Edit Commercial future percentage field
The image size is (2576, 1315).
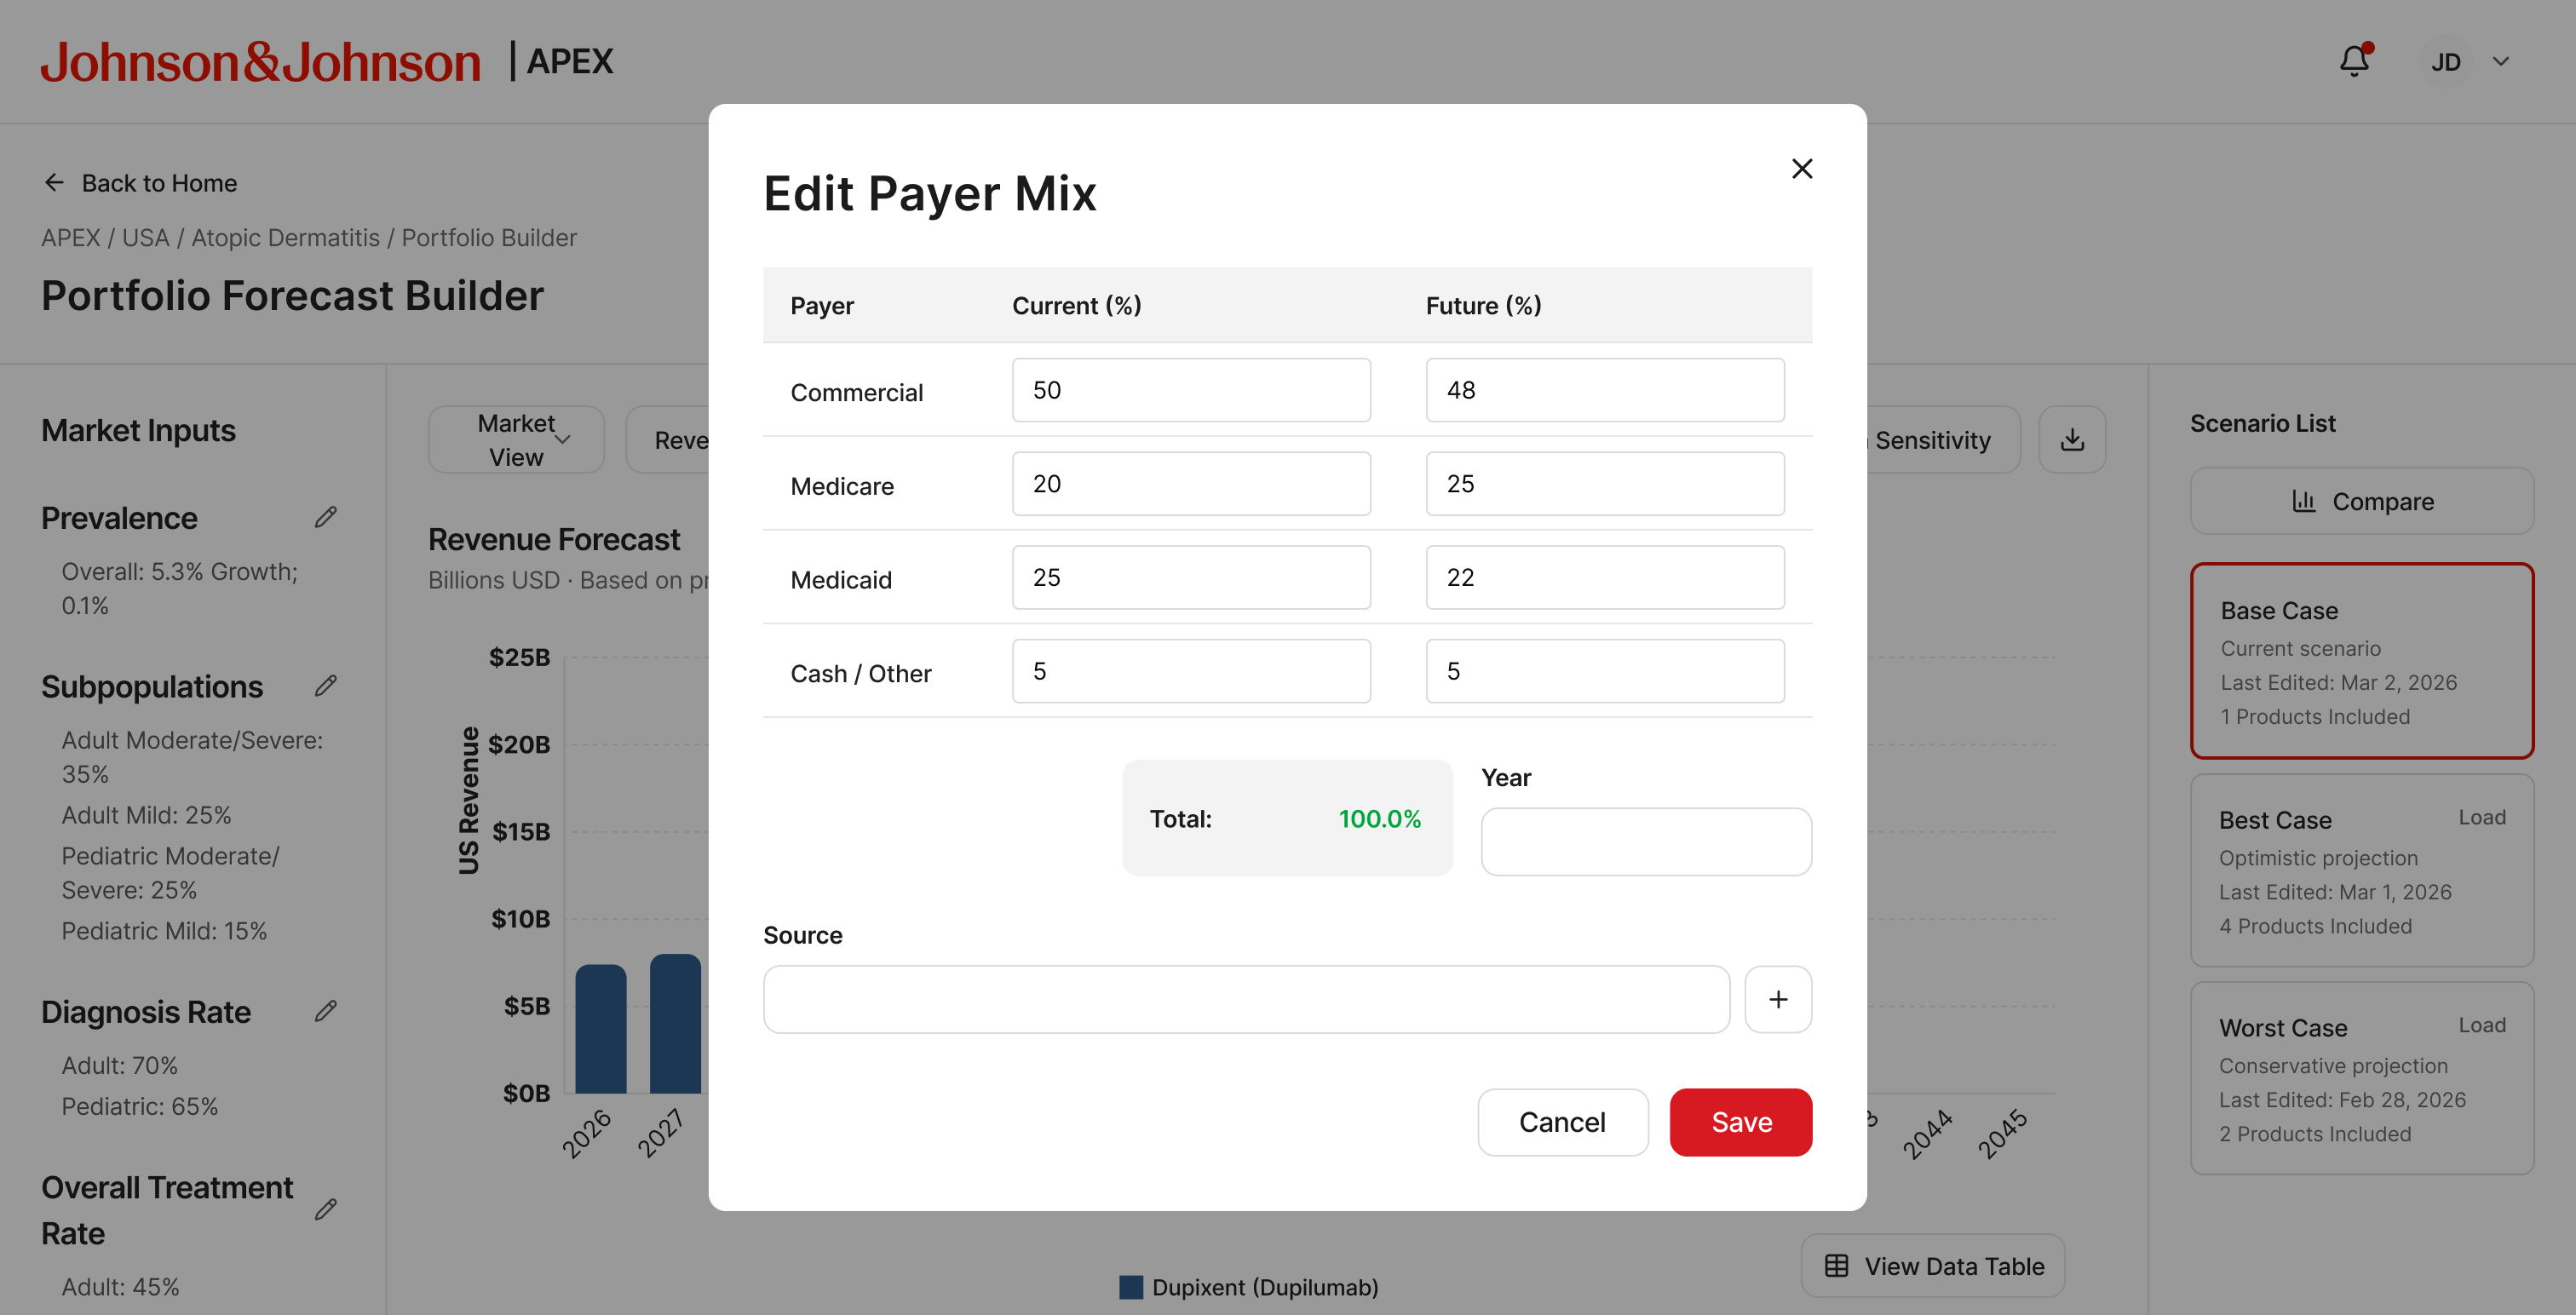click(x=1605, y=390)
